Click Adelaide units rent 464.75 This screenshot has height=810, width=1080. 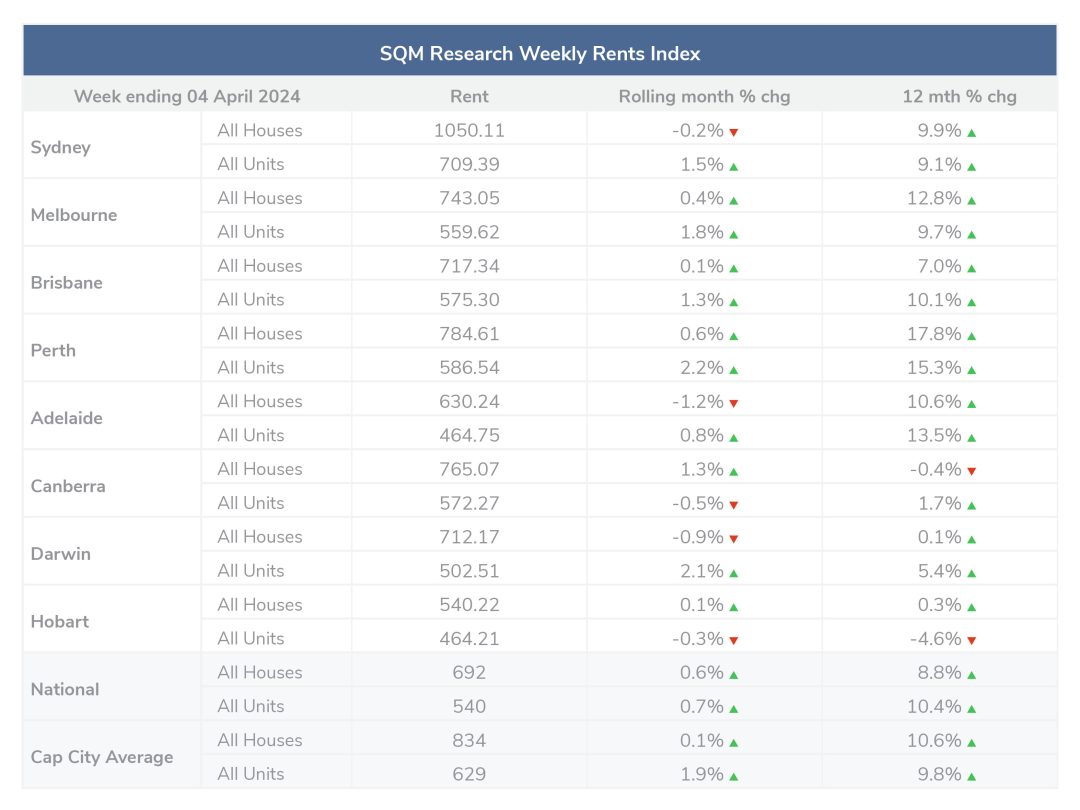click(x=469, y=435)
